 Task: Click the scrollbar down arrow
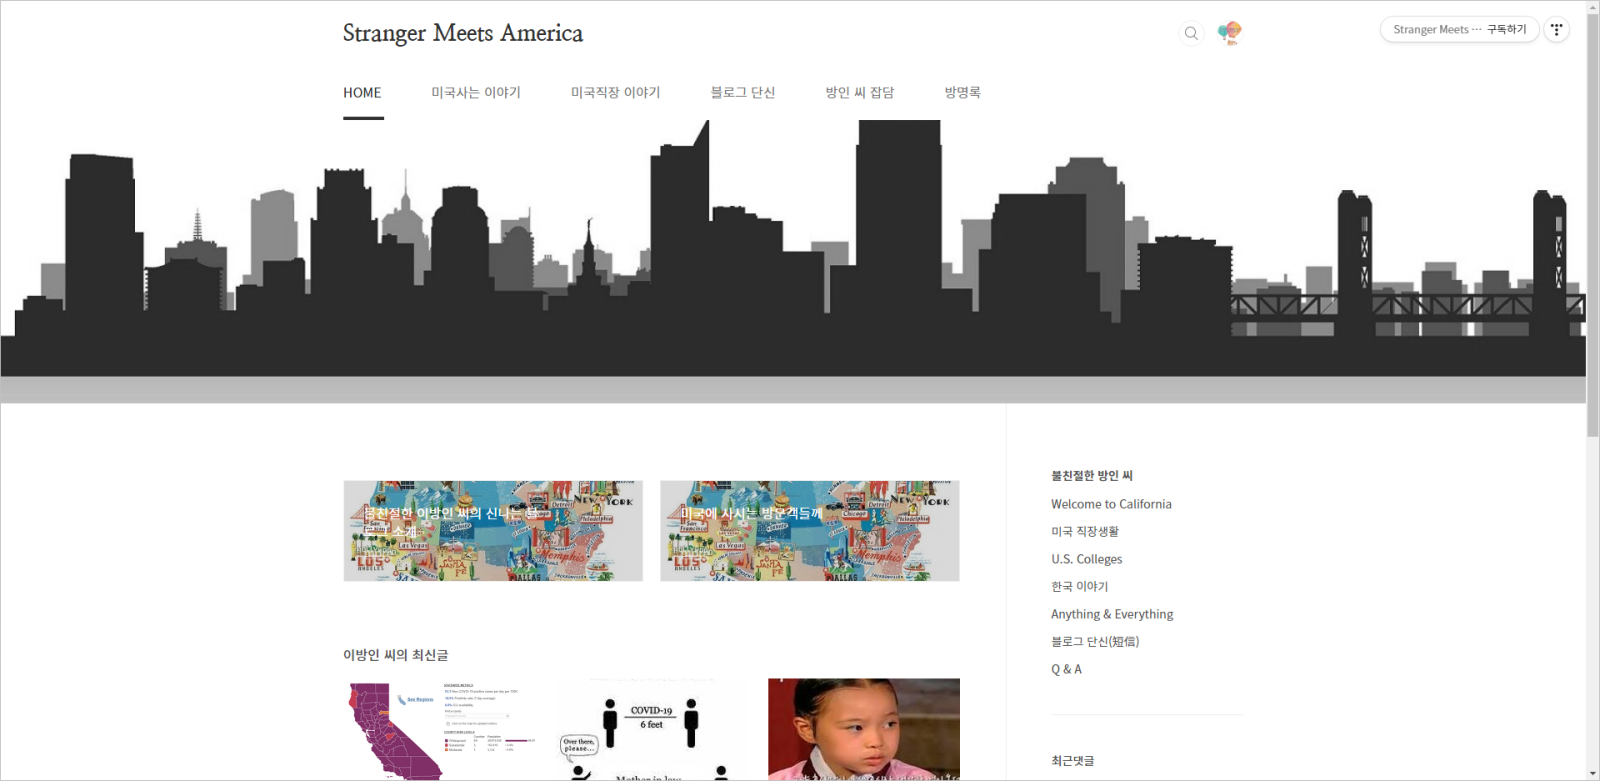click(1593, 773)
